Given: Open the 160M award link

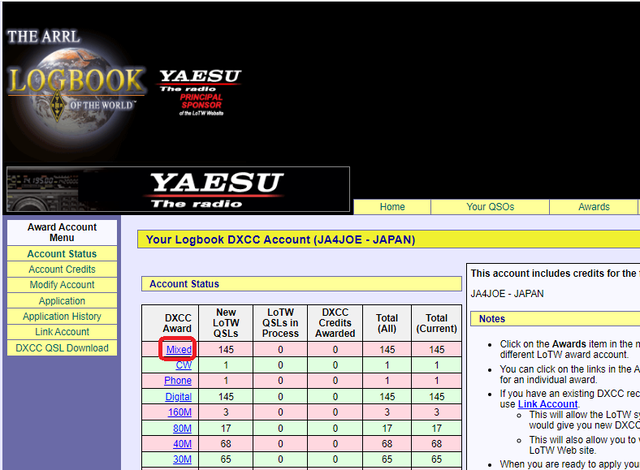Looking at the screenshot, I should coord(180,412).
